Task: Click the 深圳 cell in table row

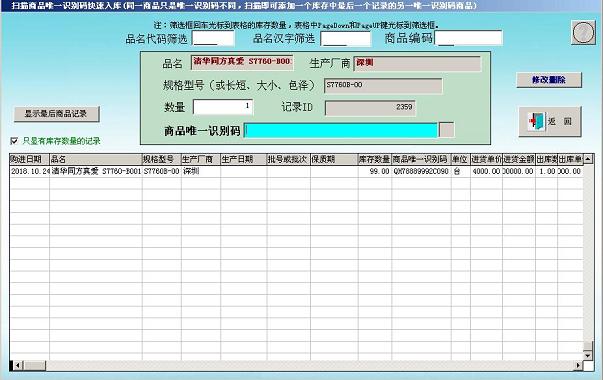Action: pos(201,172)
